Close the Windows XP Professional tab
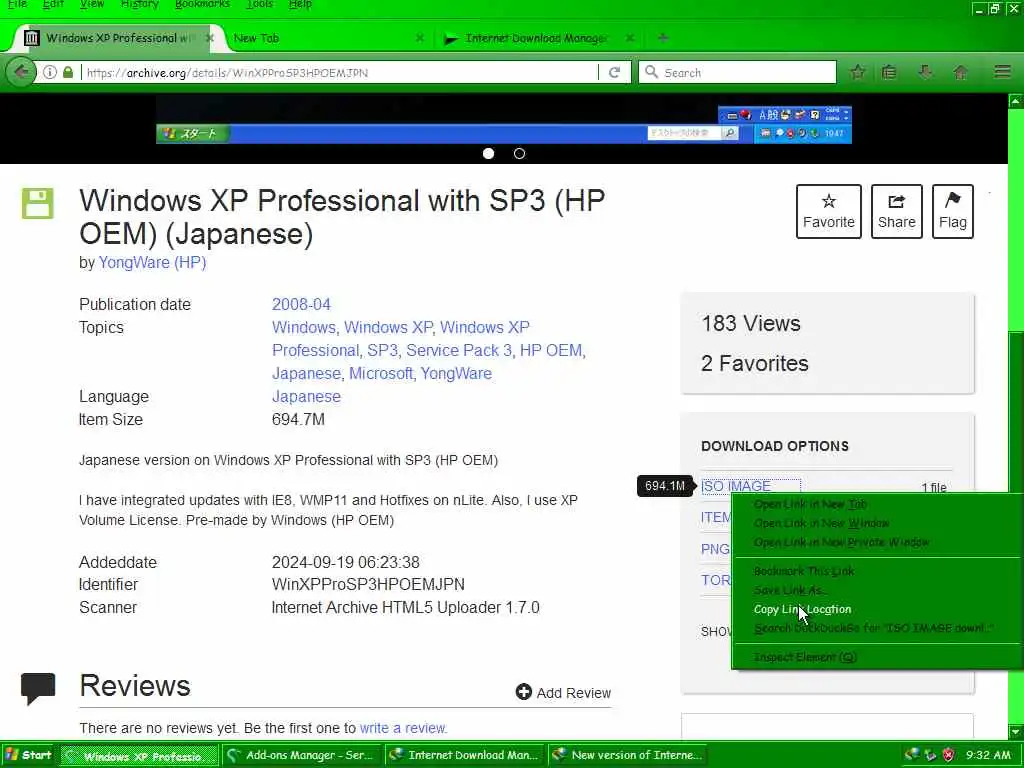This screenshot has width=1024, height=768. coord(210,38)
